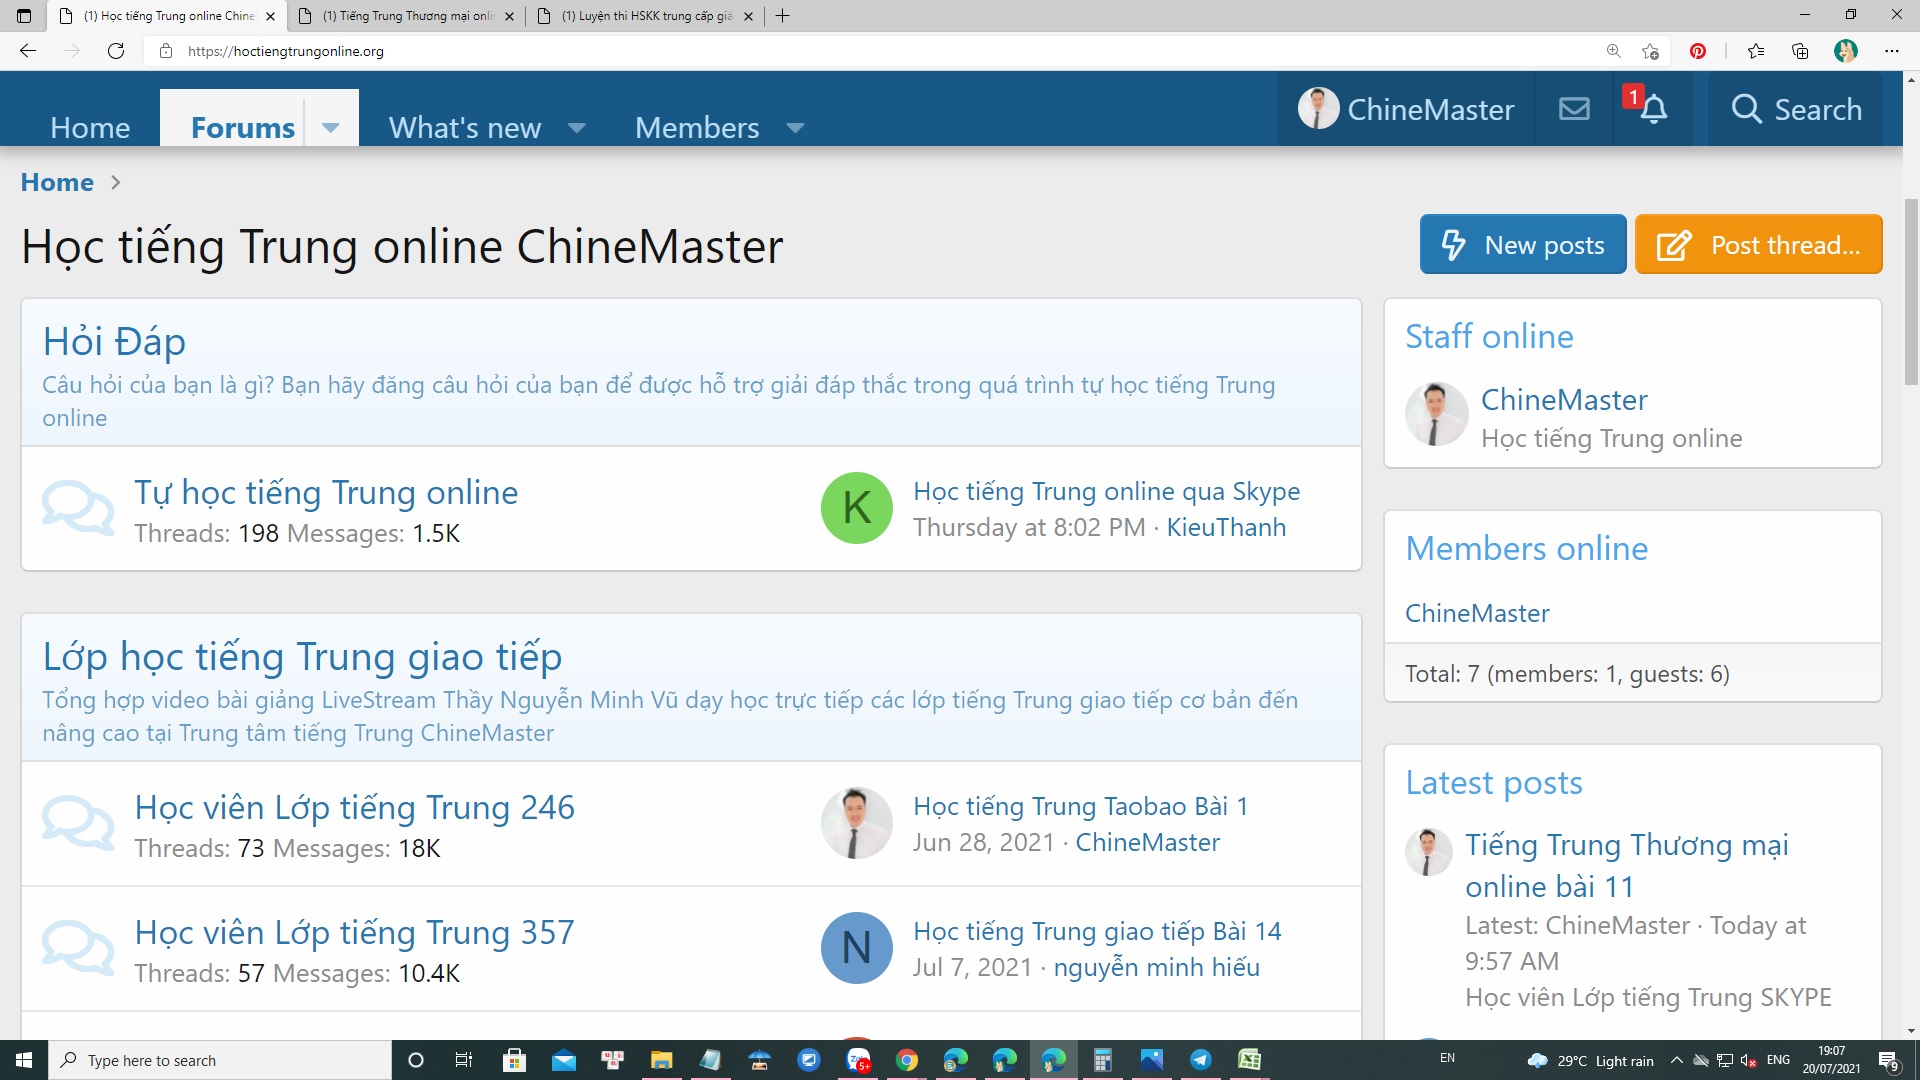1920x1080 pixels.
Task: Expand the Members dropdown arrow
Action: coord(795,128)
